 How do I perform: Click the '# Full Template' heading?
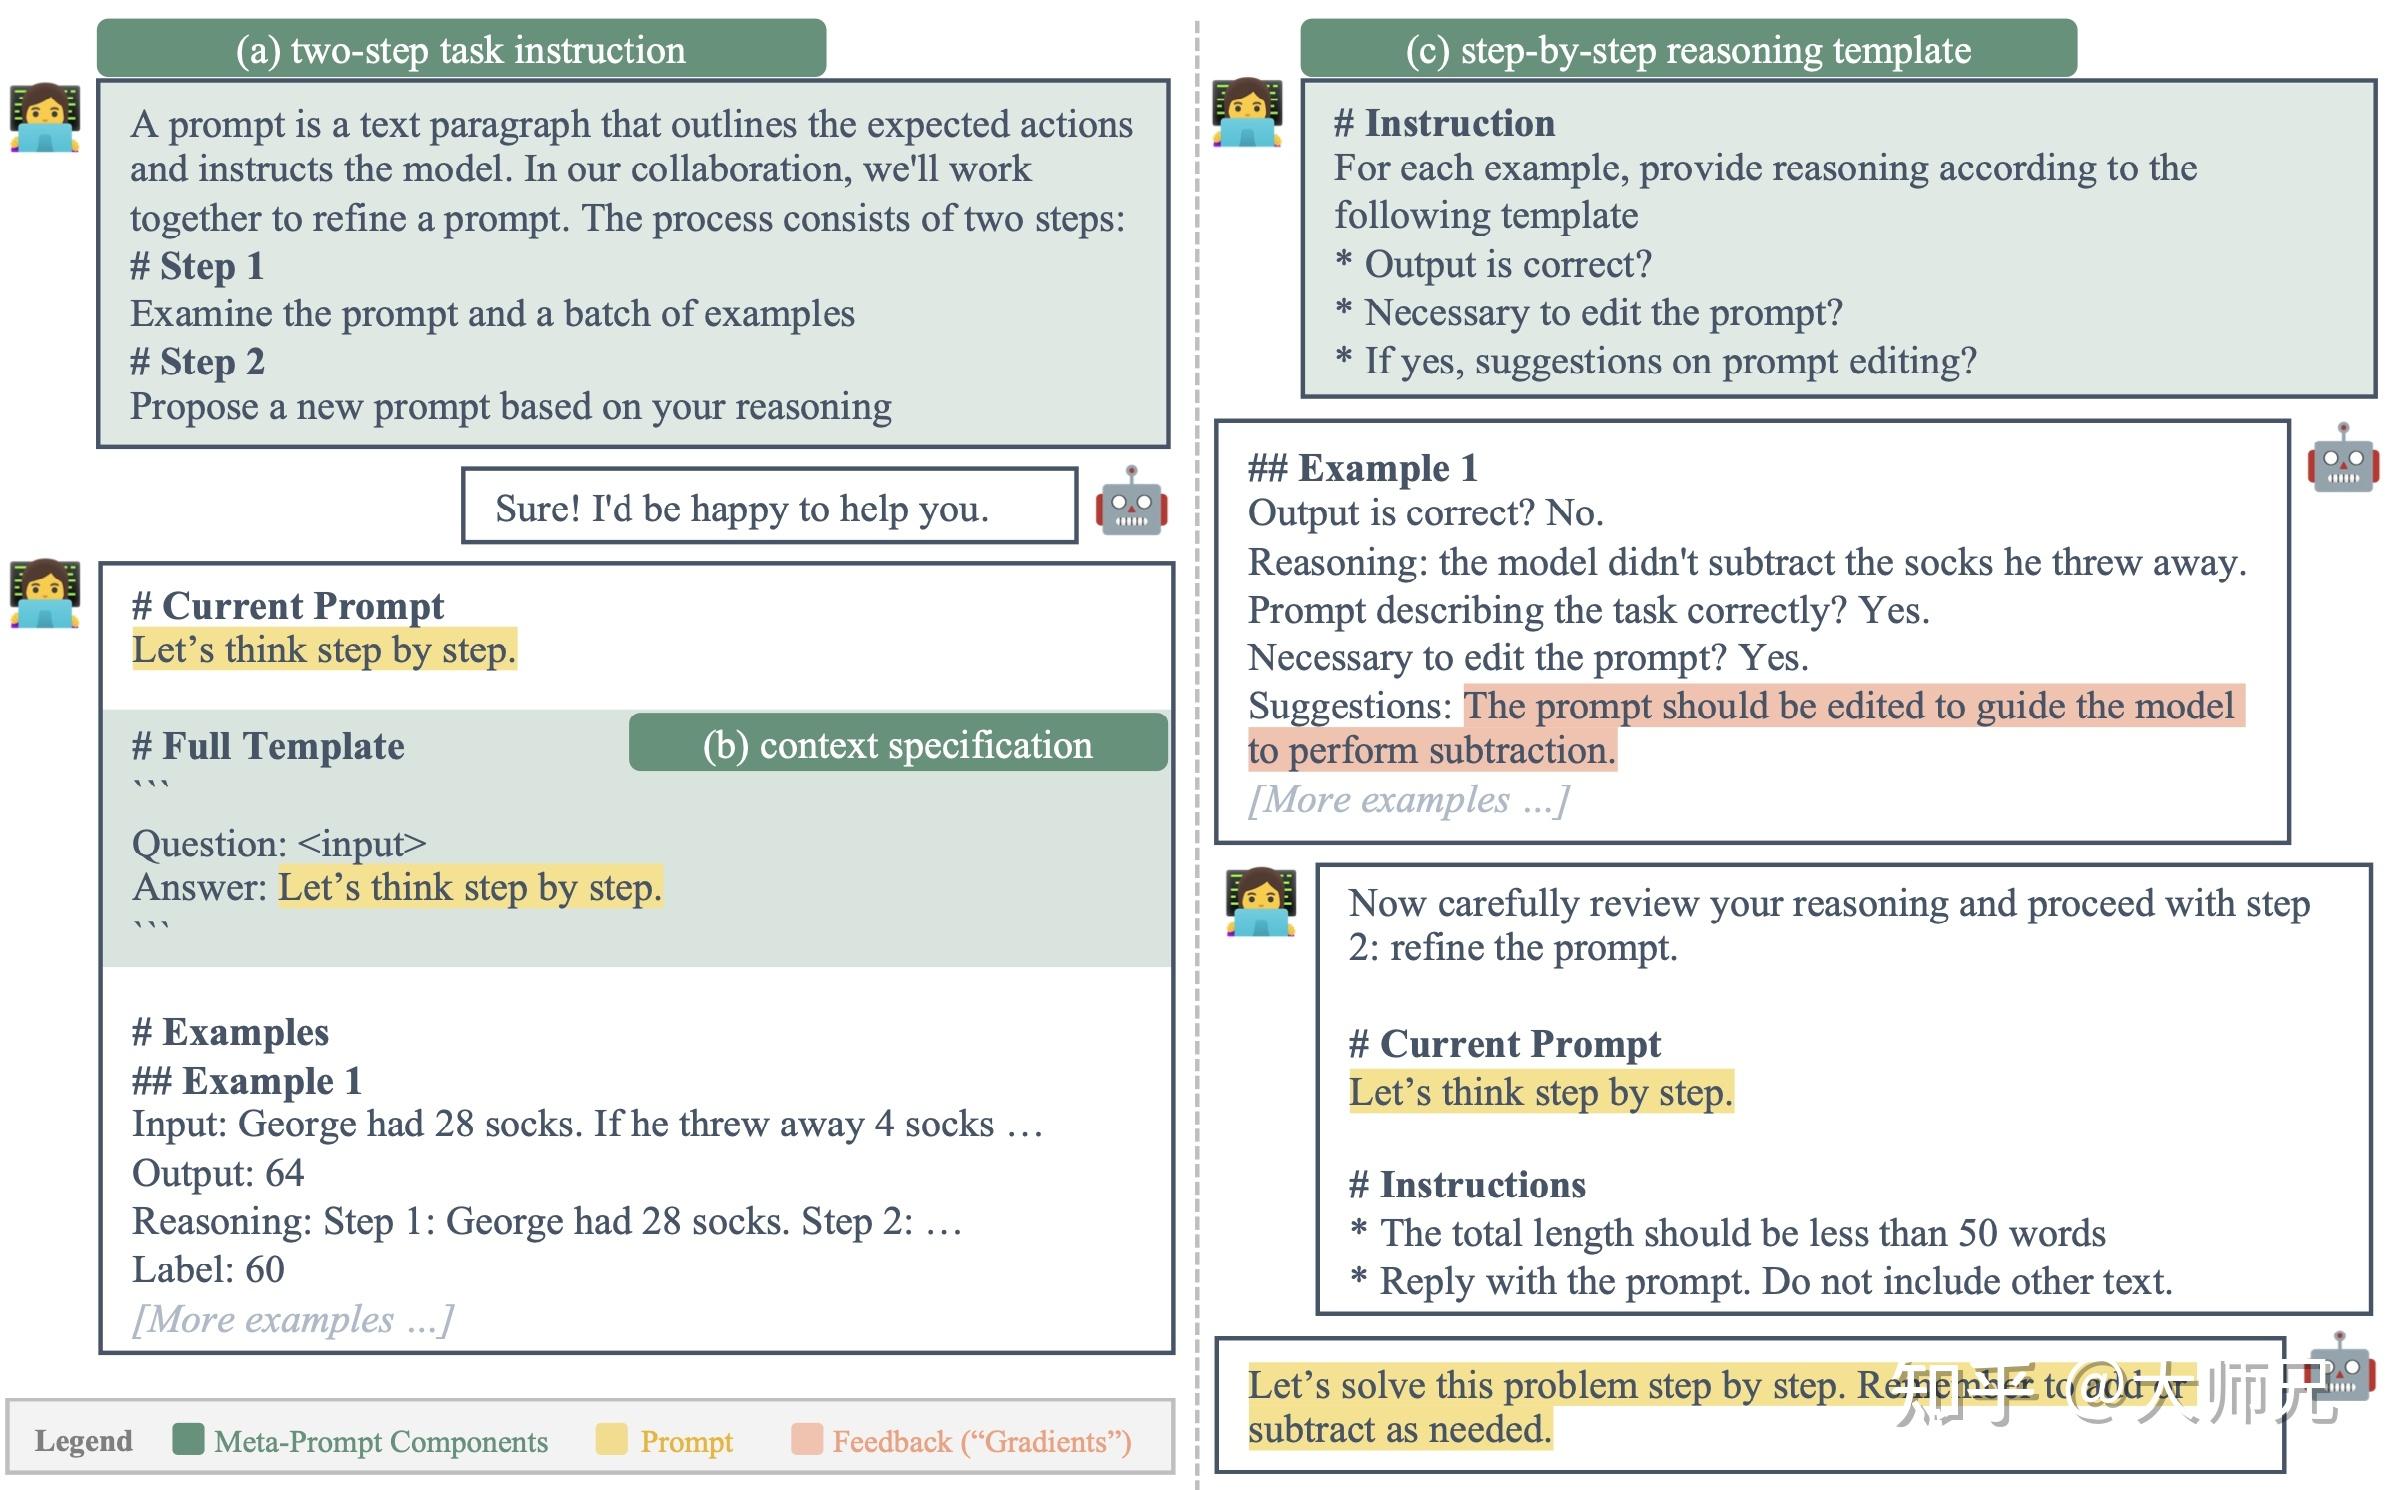click(268, 746)
